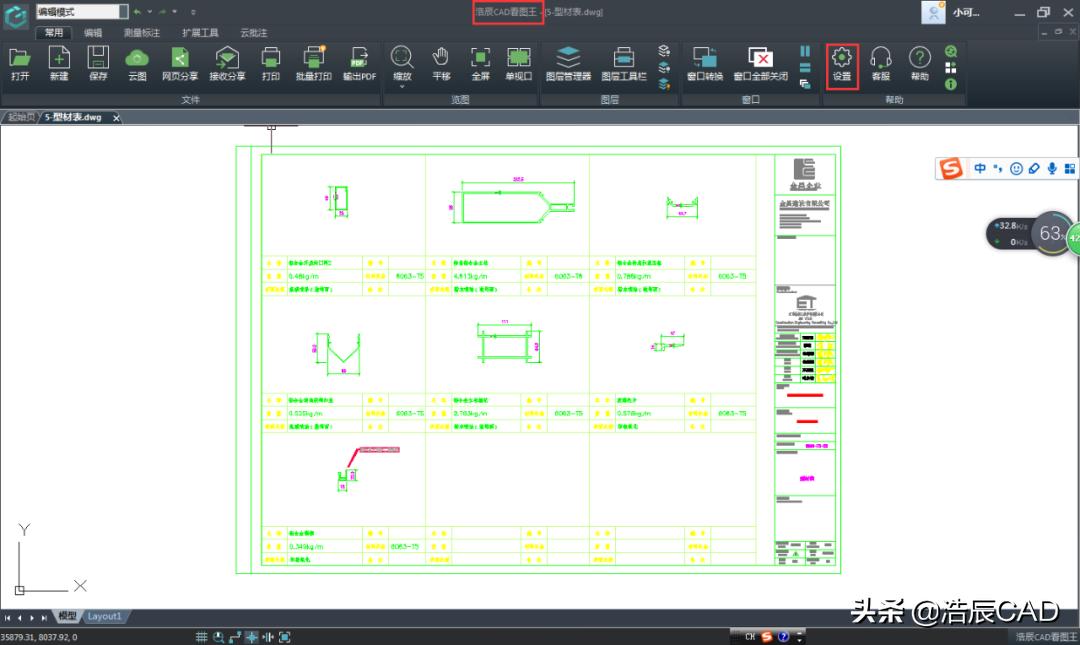Switch to 全屏 full screen view
1080x645 pixels.
click(x=480, y=64)
